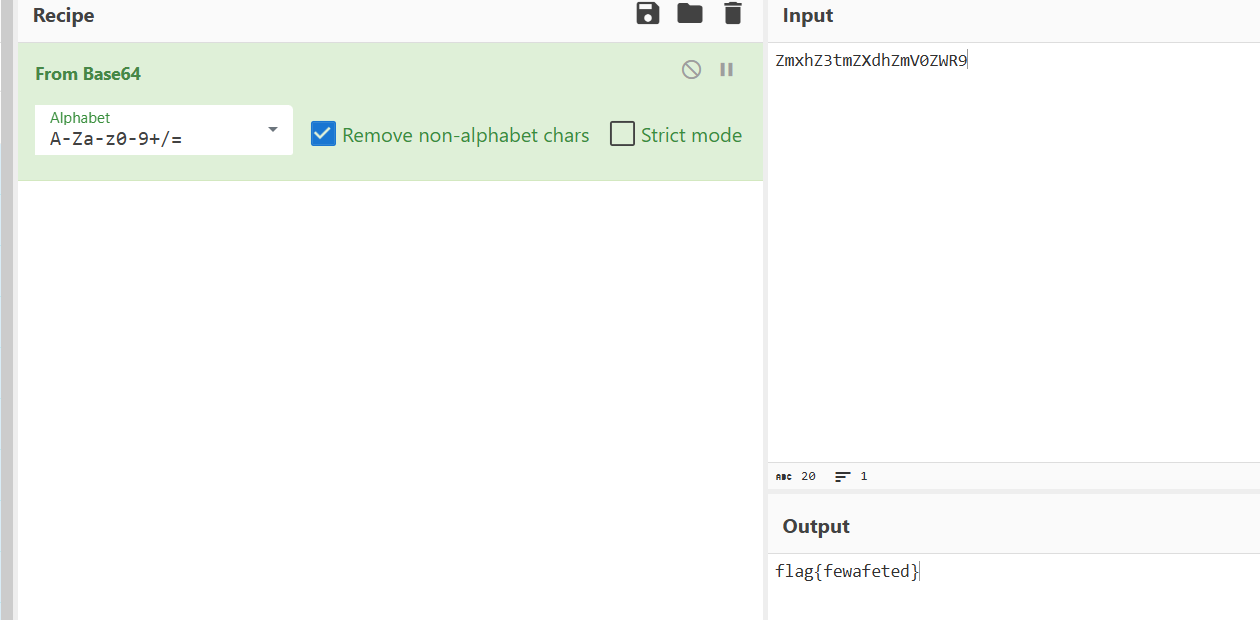The height and width of the screenshot is (620, 1260).
Task: Click the flag{fewafeted} output text
Action: point(847,572)
